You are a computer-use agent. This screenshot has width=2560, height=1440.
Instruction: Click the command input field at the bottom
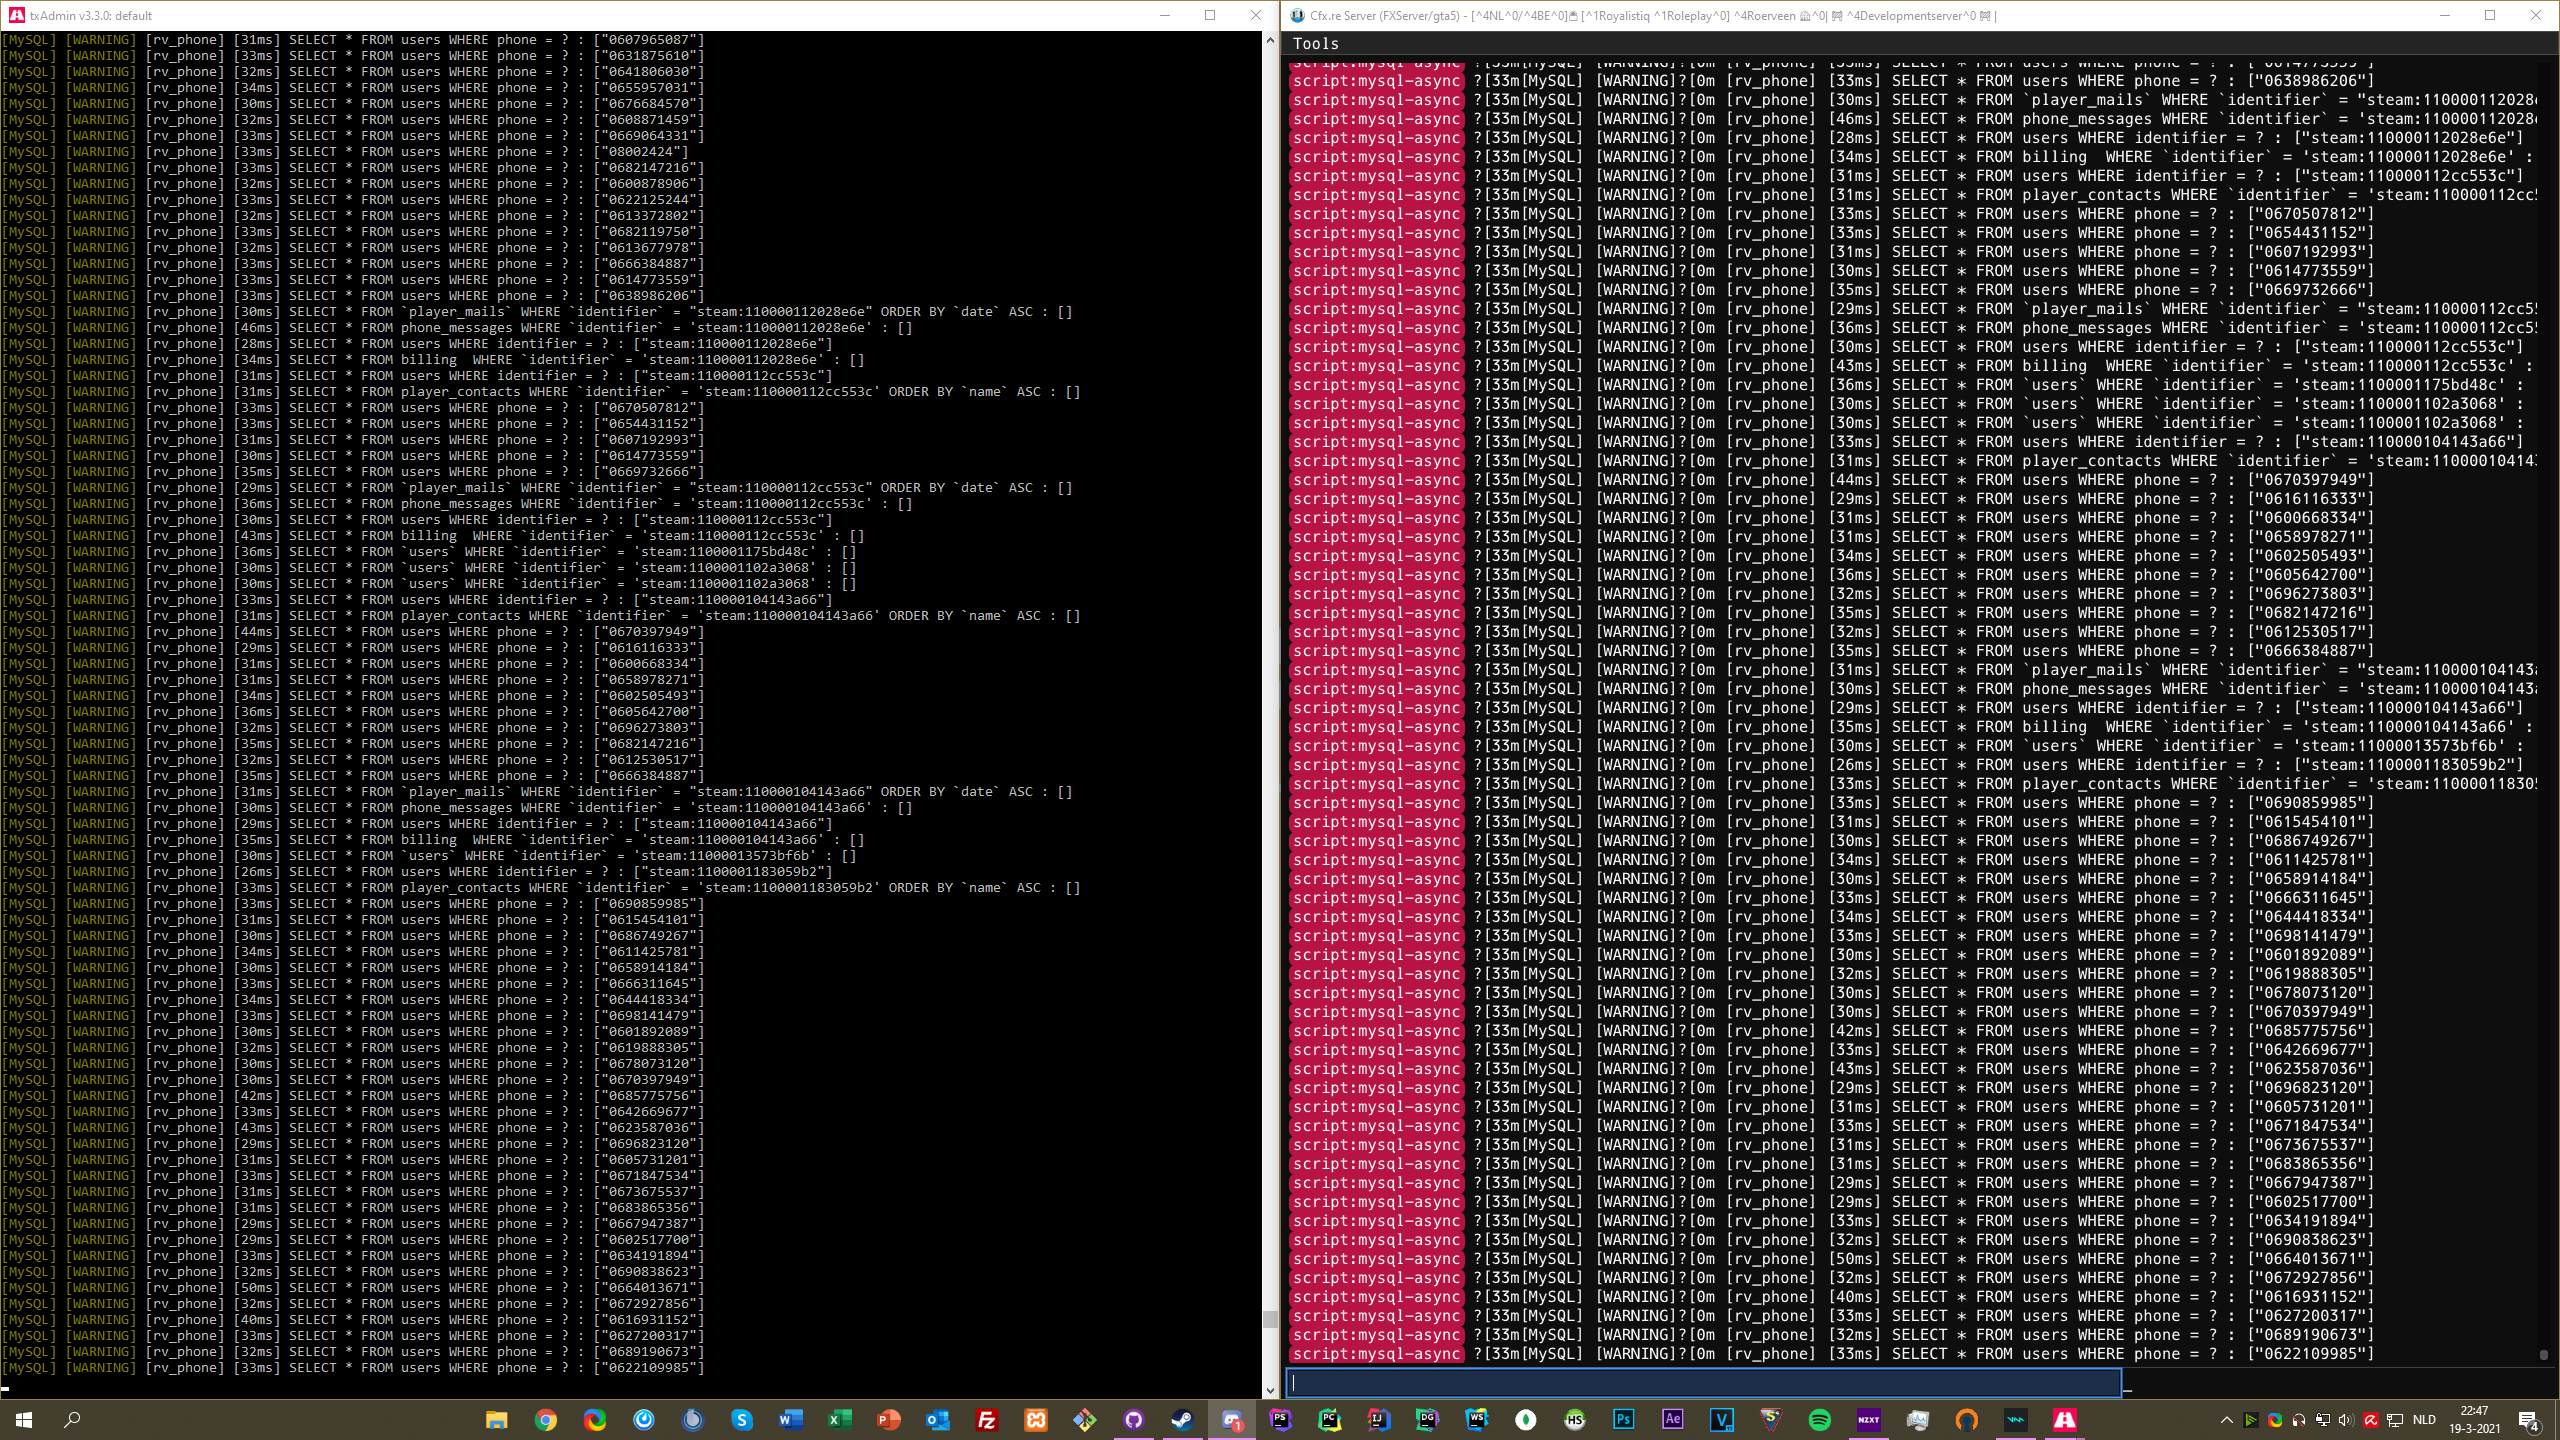[x=1703, y=1383]
